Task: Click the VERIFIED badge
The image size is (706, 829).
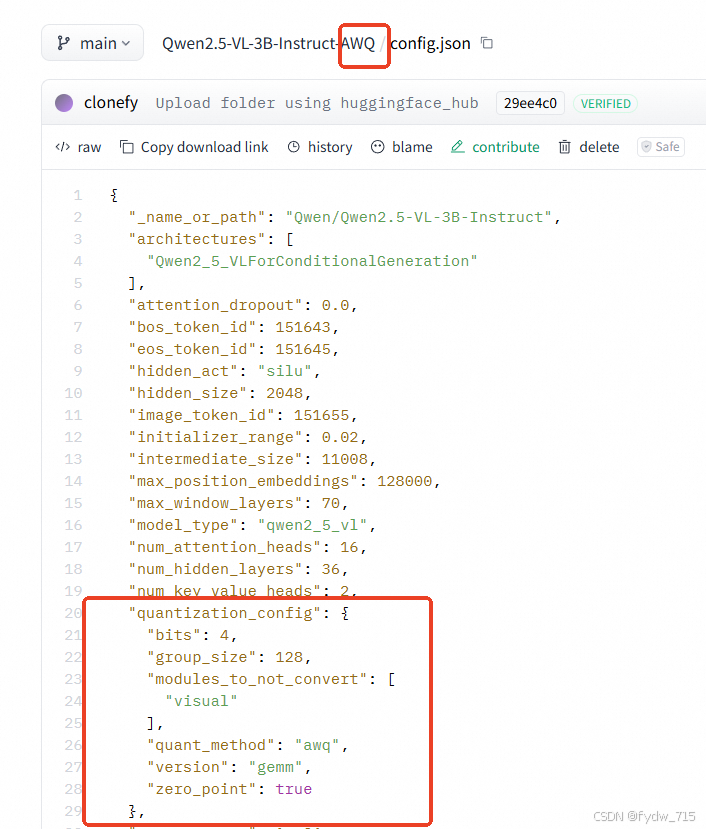Action: 606,104
